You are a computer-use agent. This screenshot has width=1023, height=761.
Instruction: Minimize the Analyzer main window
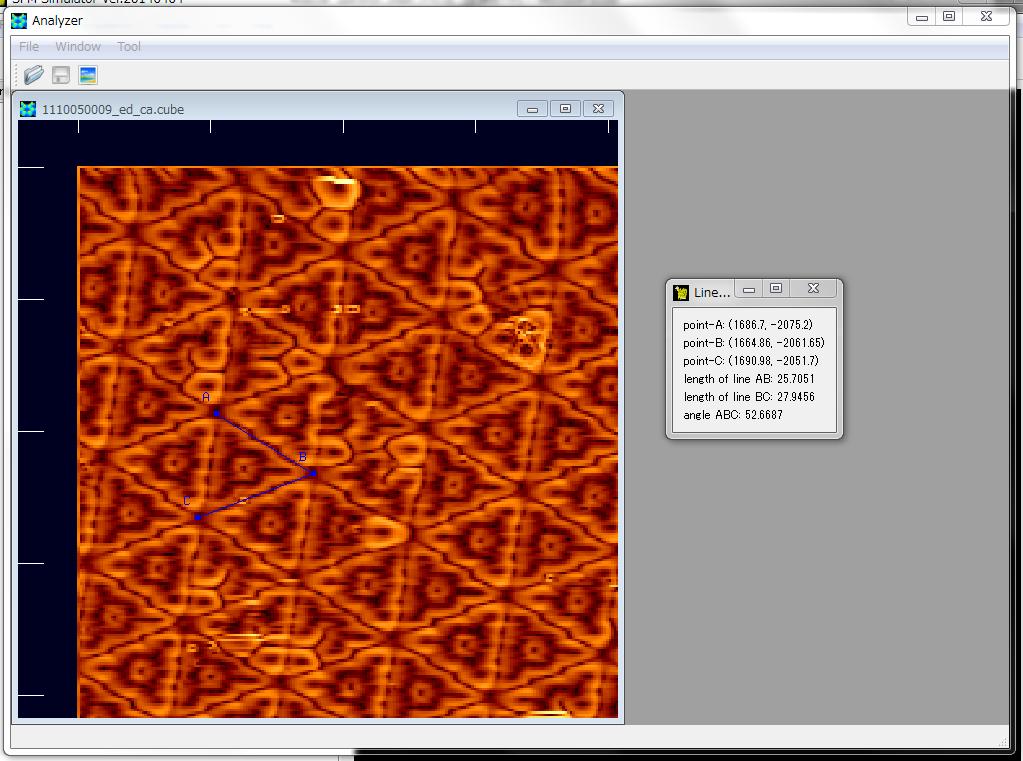click(922, 17)
